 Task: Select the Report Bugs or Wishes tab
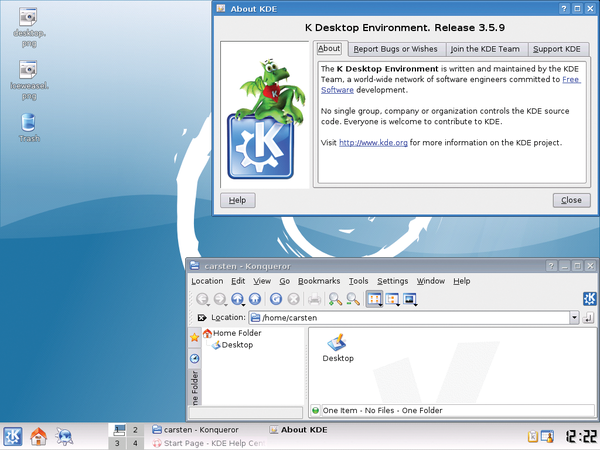point(395,49)
